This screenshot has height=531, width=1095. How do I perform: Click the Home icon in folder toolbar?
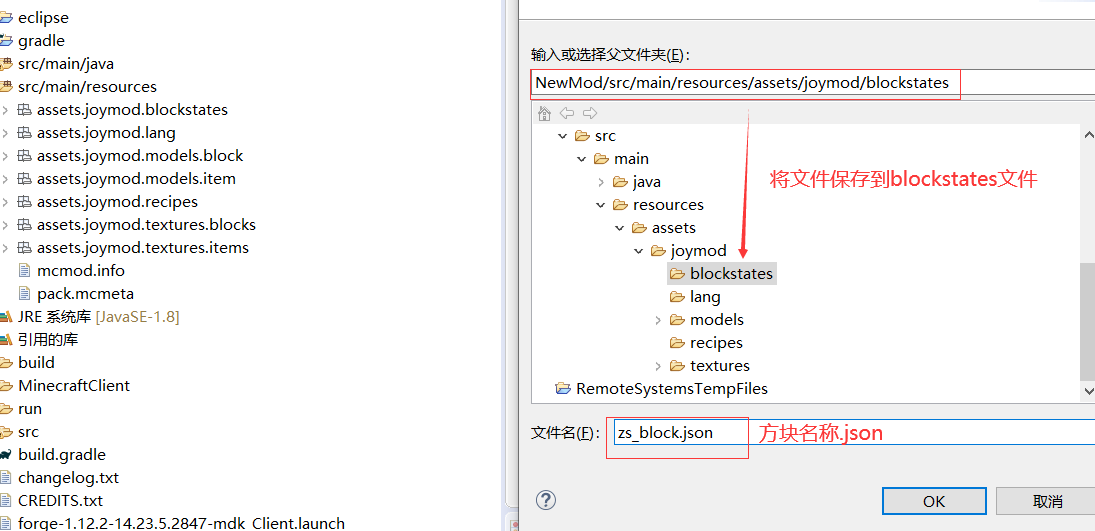pyautogui.click(x=545, y=113)
